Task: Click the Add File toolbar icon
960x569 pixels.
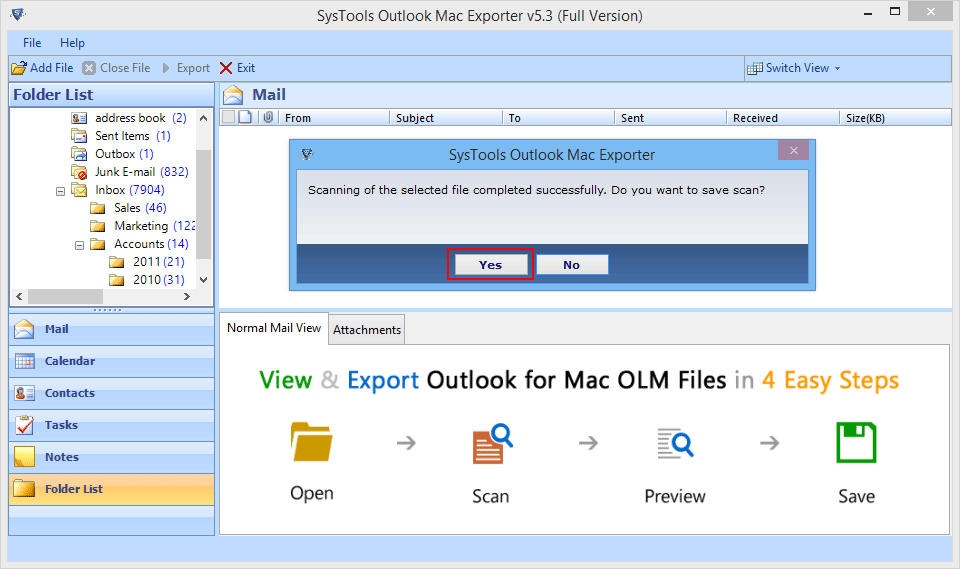Action: 19,68
